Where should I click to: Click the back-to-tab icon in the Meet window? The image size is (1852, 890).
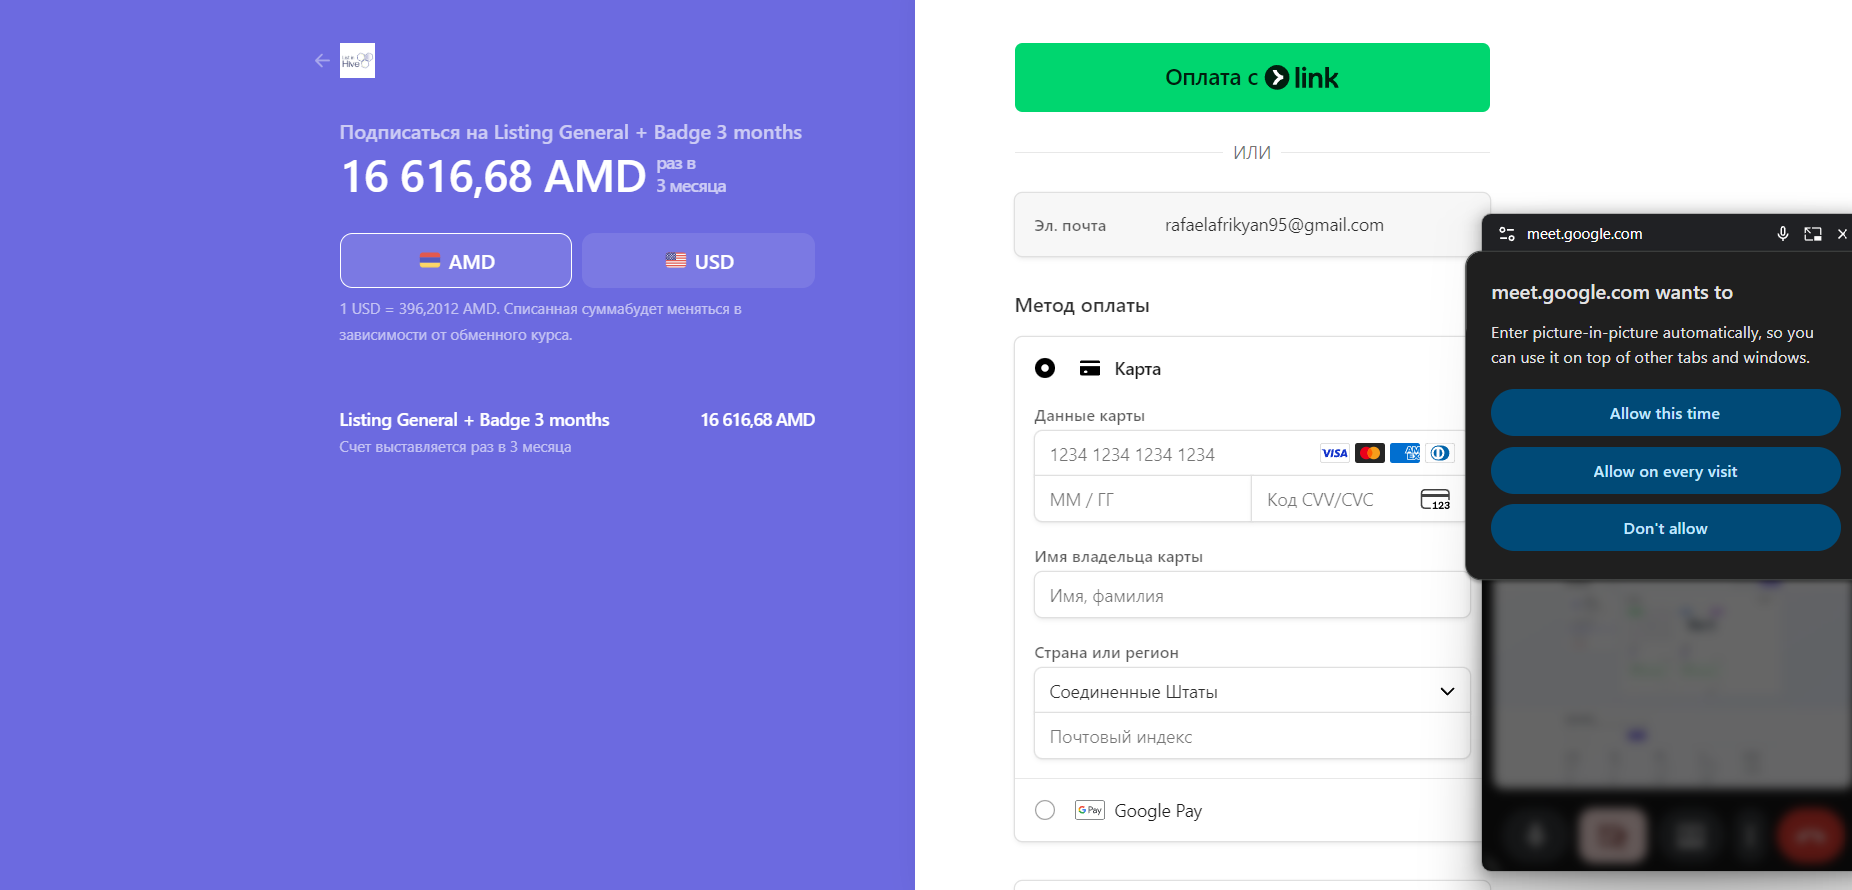tap(1812, 234)
